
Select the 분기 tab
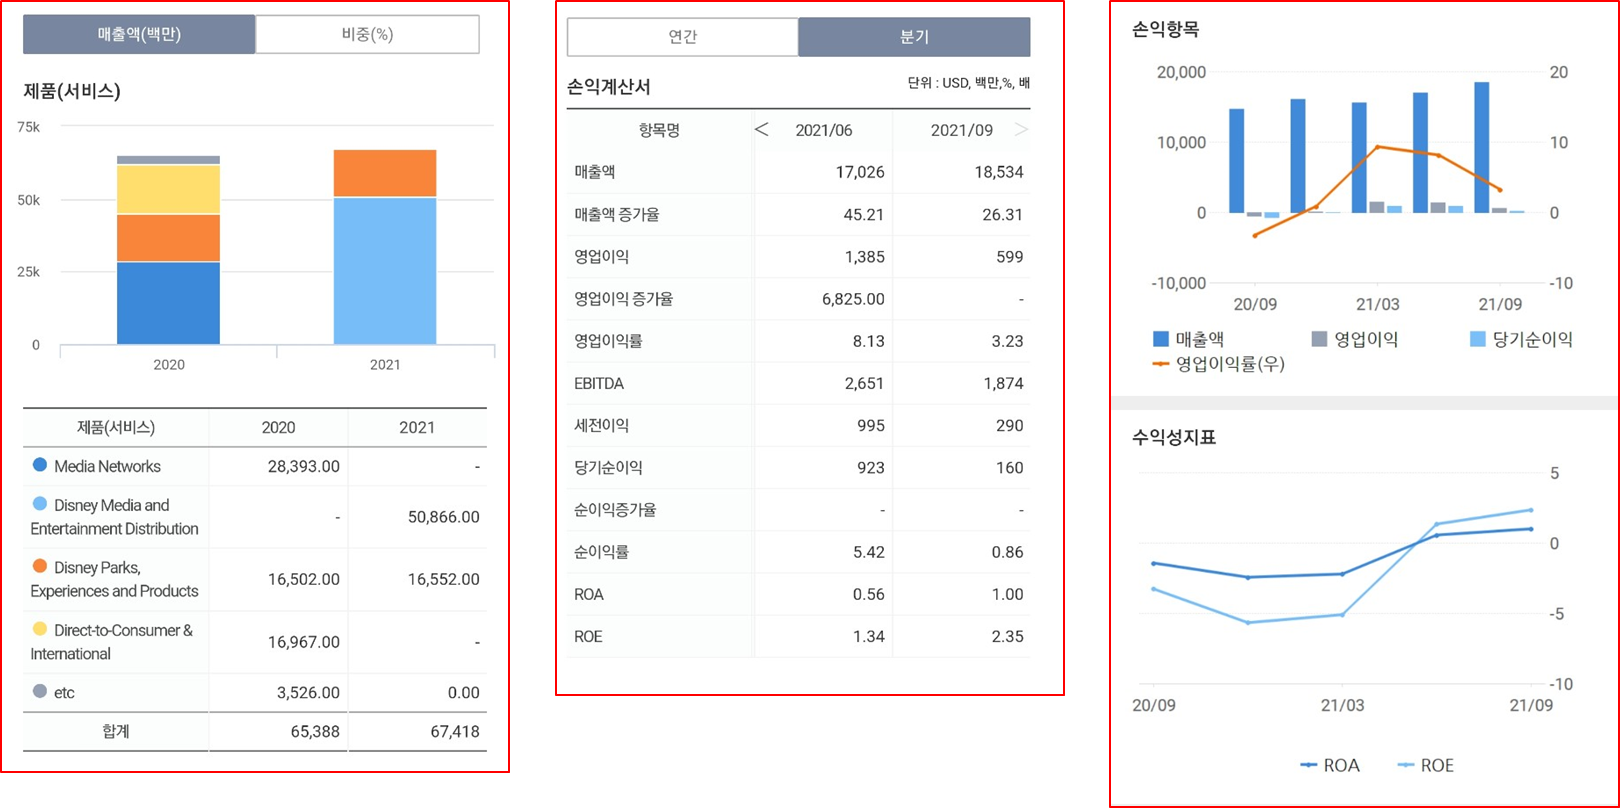[x=914, y=37]
